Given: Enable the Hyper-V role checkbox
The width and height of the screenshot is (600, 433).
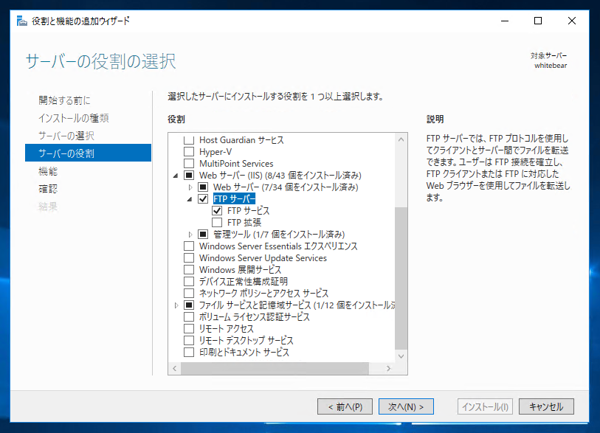Looking at the screenshot, I should tap(189, 152).
